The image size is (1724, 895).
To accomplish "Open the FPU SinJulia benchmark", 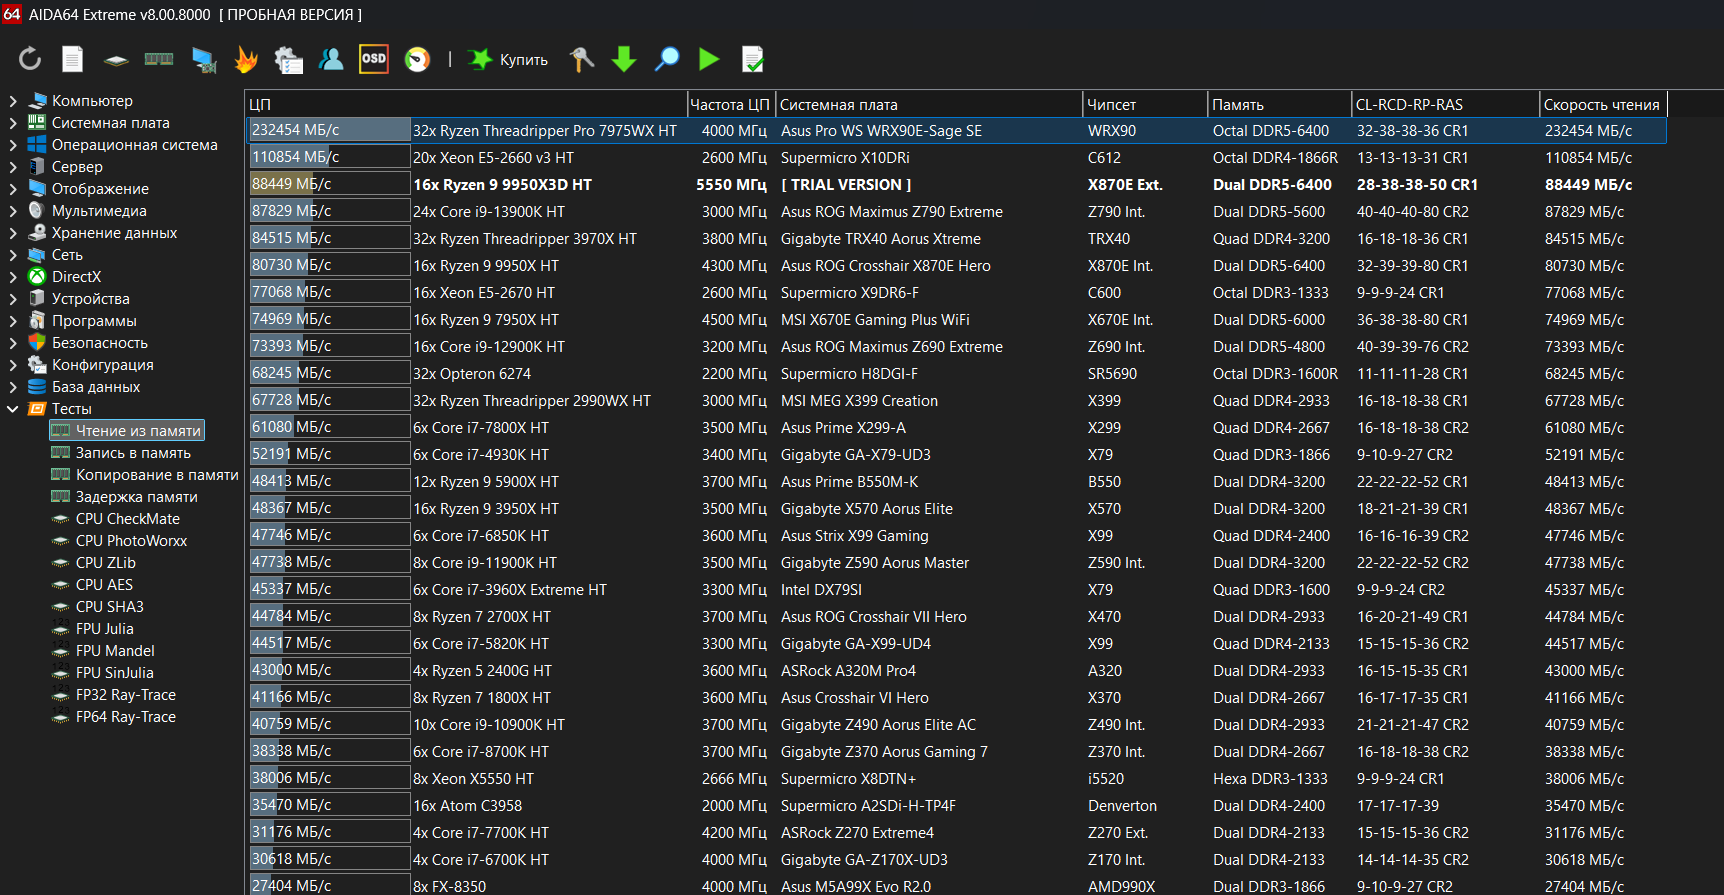I will pyautogui.click(x=103, y=673).
